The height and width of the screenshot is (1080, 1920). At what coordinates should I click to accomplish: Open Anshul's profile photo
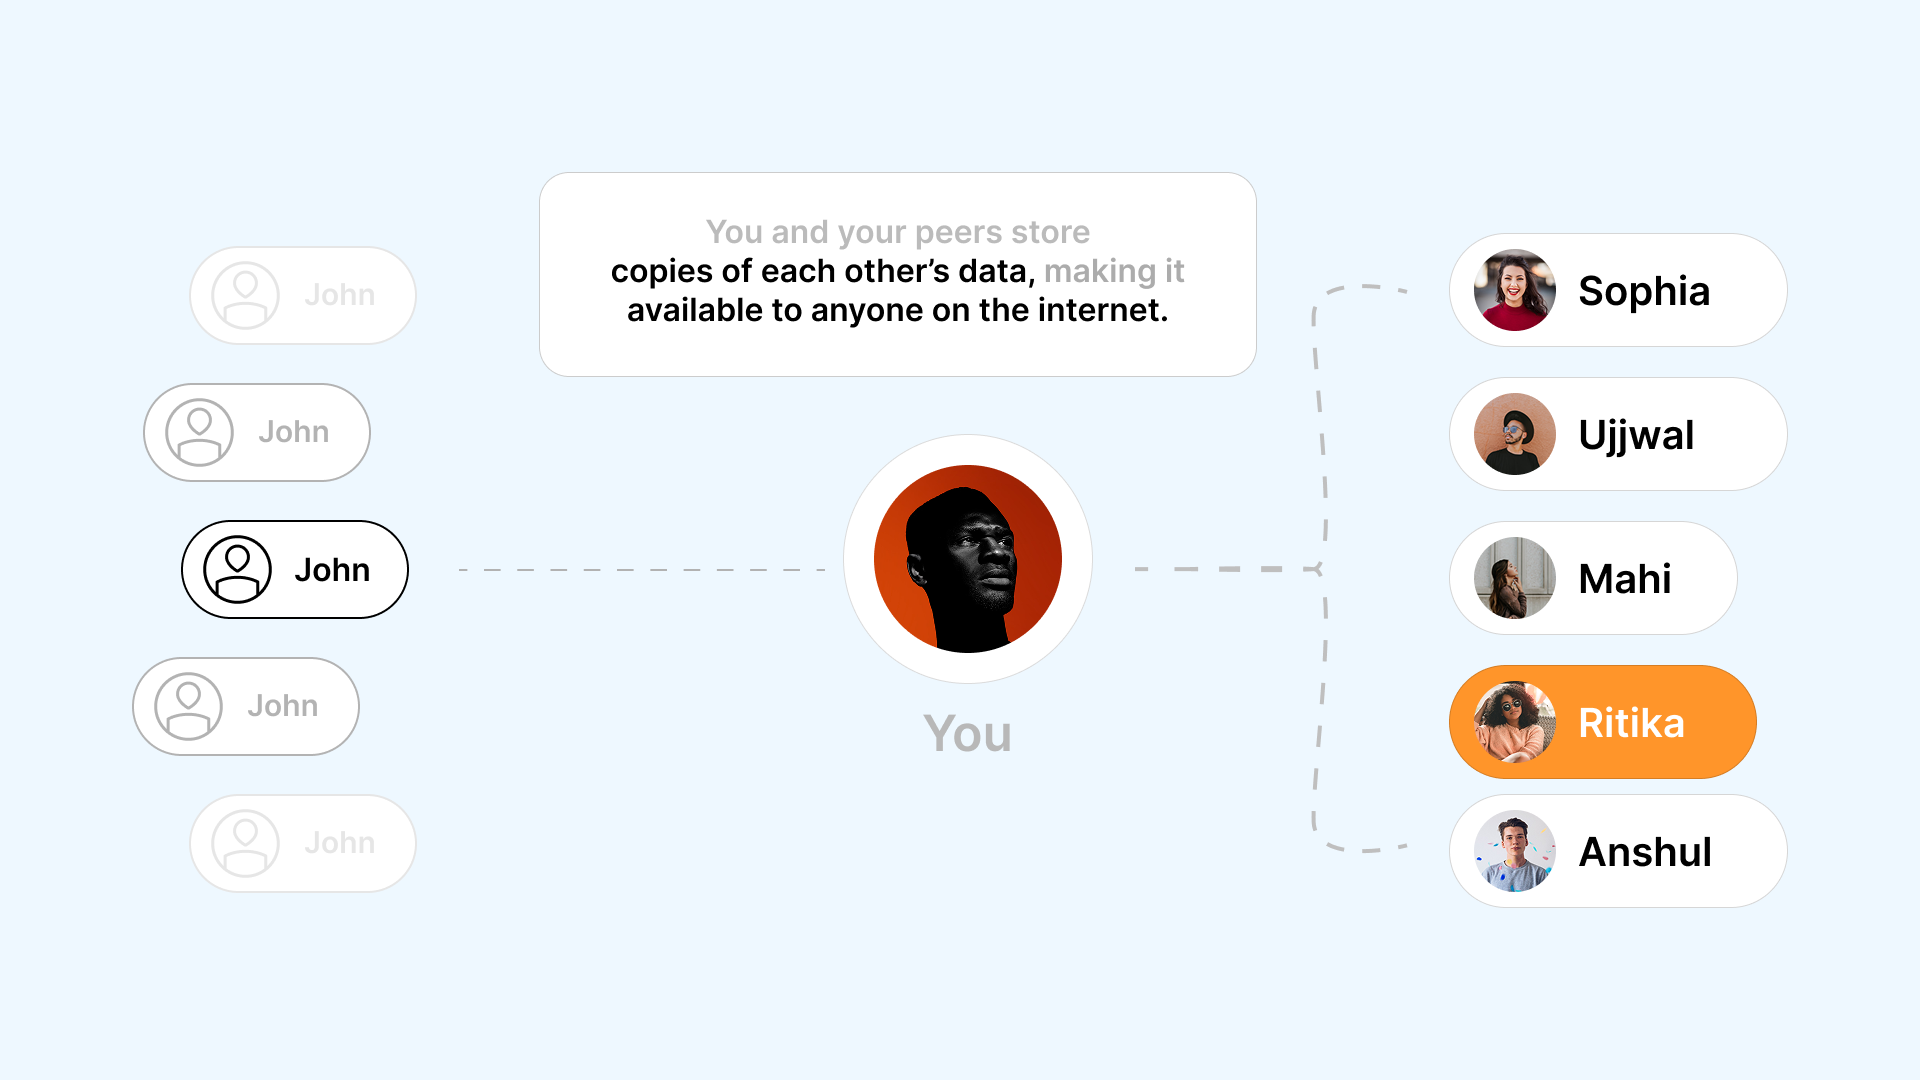click(1514, 851)
